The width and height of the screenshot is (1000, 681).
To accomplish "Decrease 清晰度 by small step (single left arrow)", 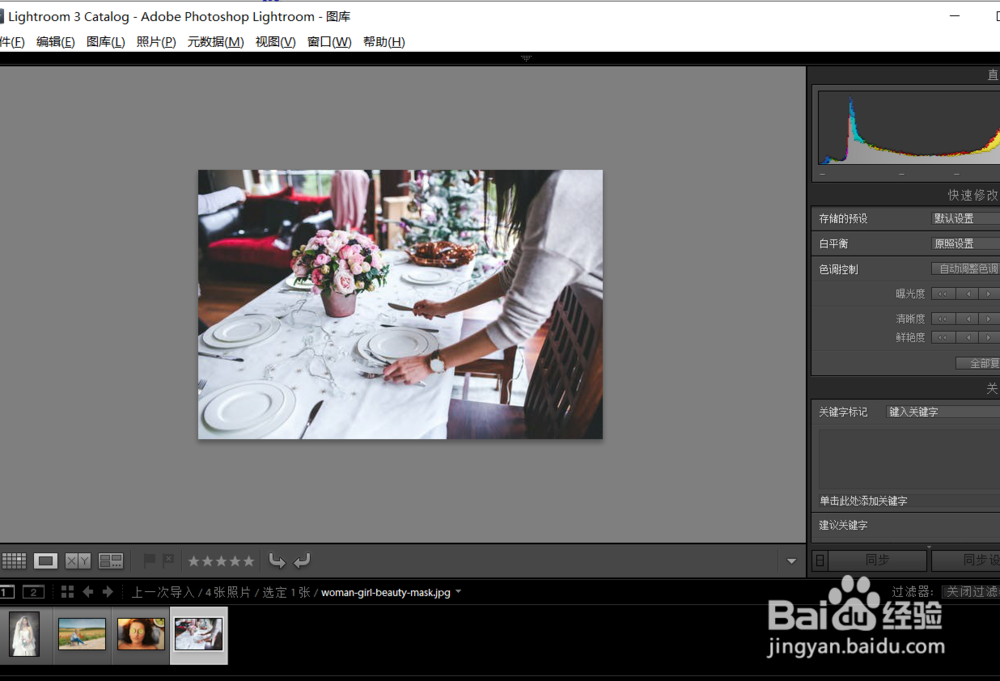I will [x=968, y=319].
